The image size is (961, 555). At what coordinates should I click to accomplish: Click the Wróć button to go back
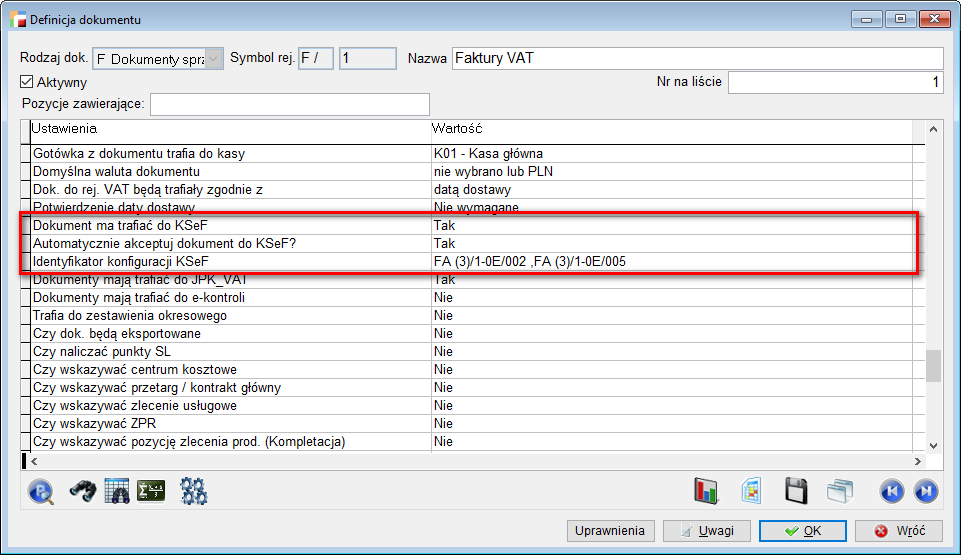pyautogui.click(x=900, y=531)
